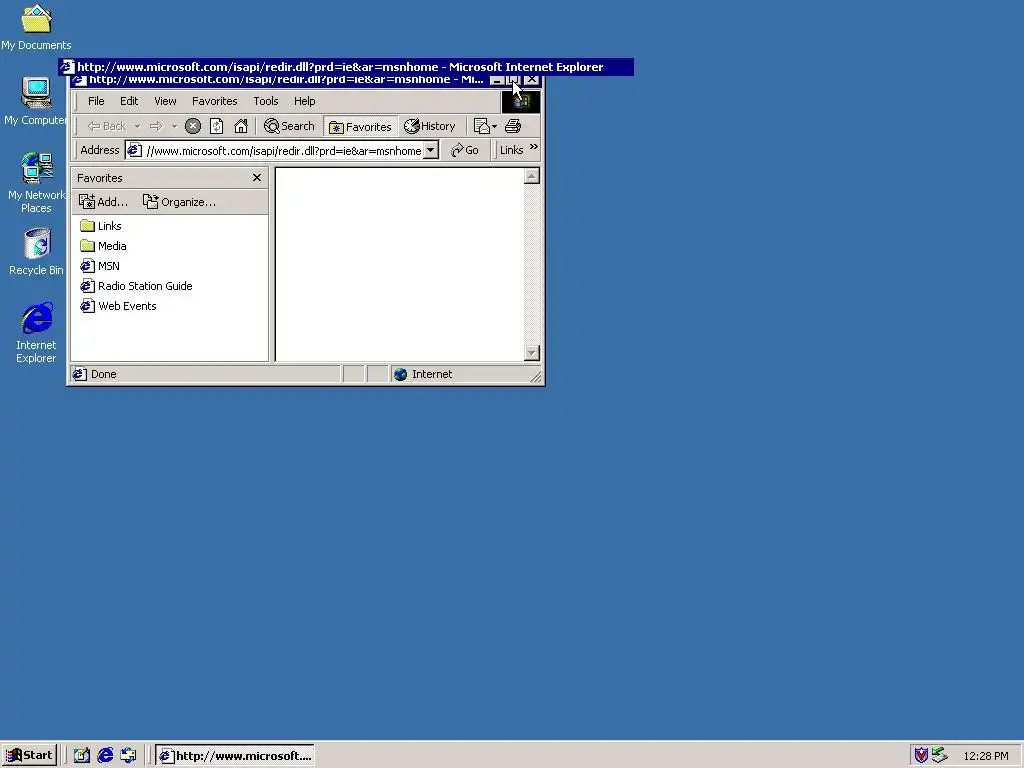Screen dimensions: 1024x768
Task: Click the Done status text
Action: click(104, 374)
